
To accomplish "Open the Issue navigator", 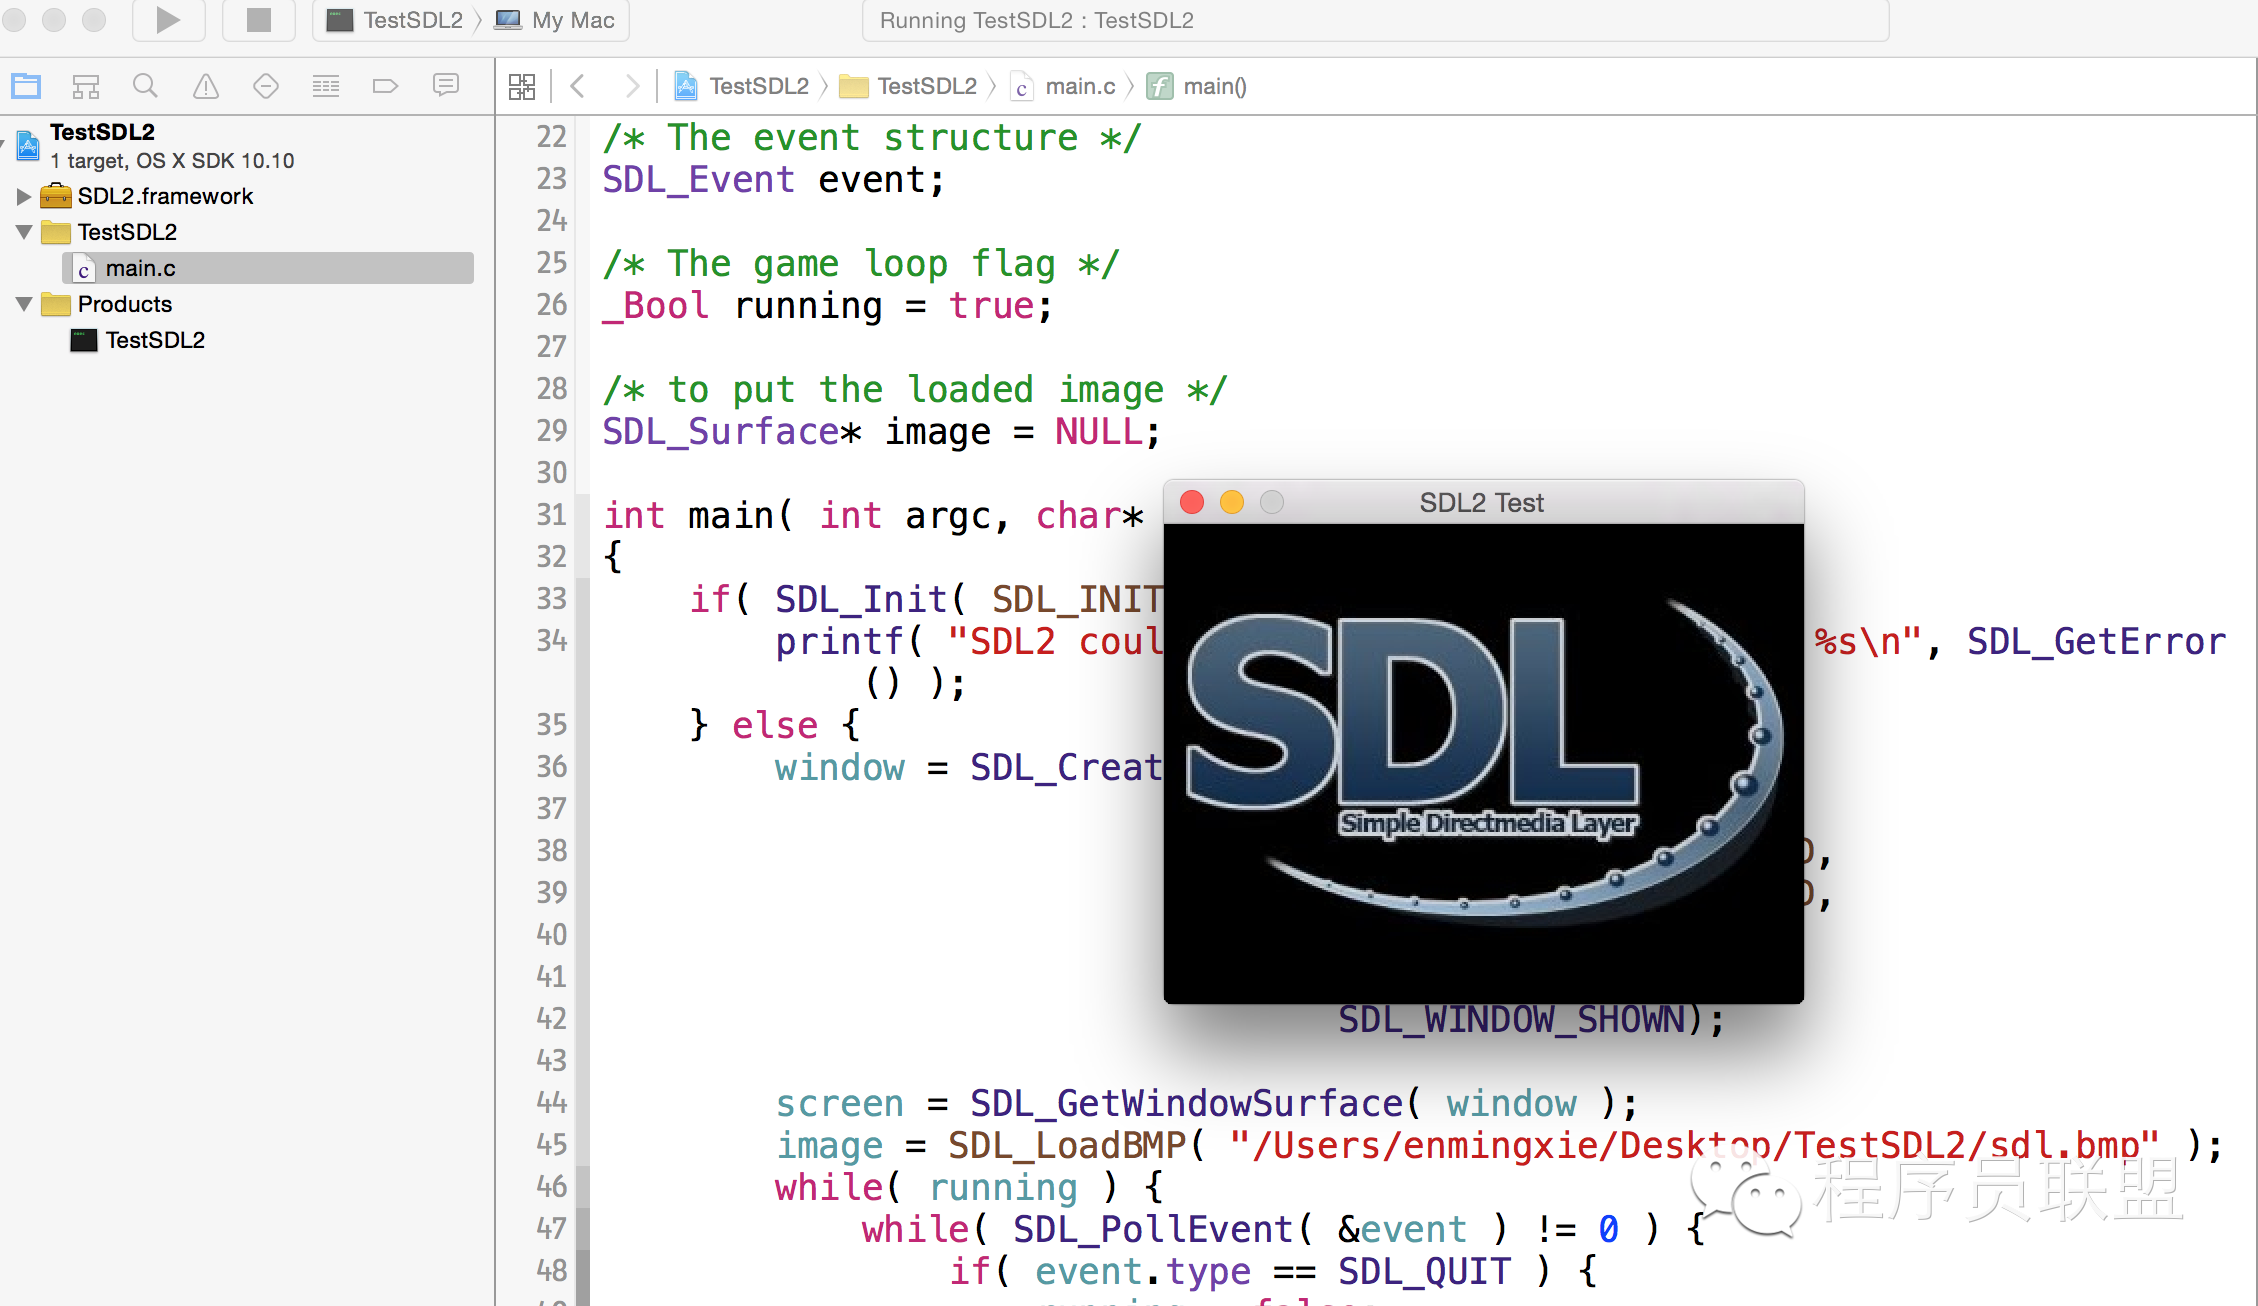I will (206, 86).
